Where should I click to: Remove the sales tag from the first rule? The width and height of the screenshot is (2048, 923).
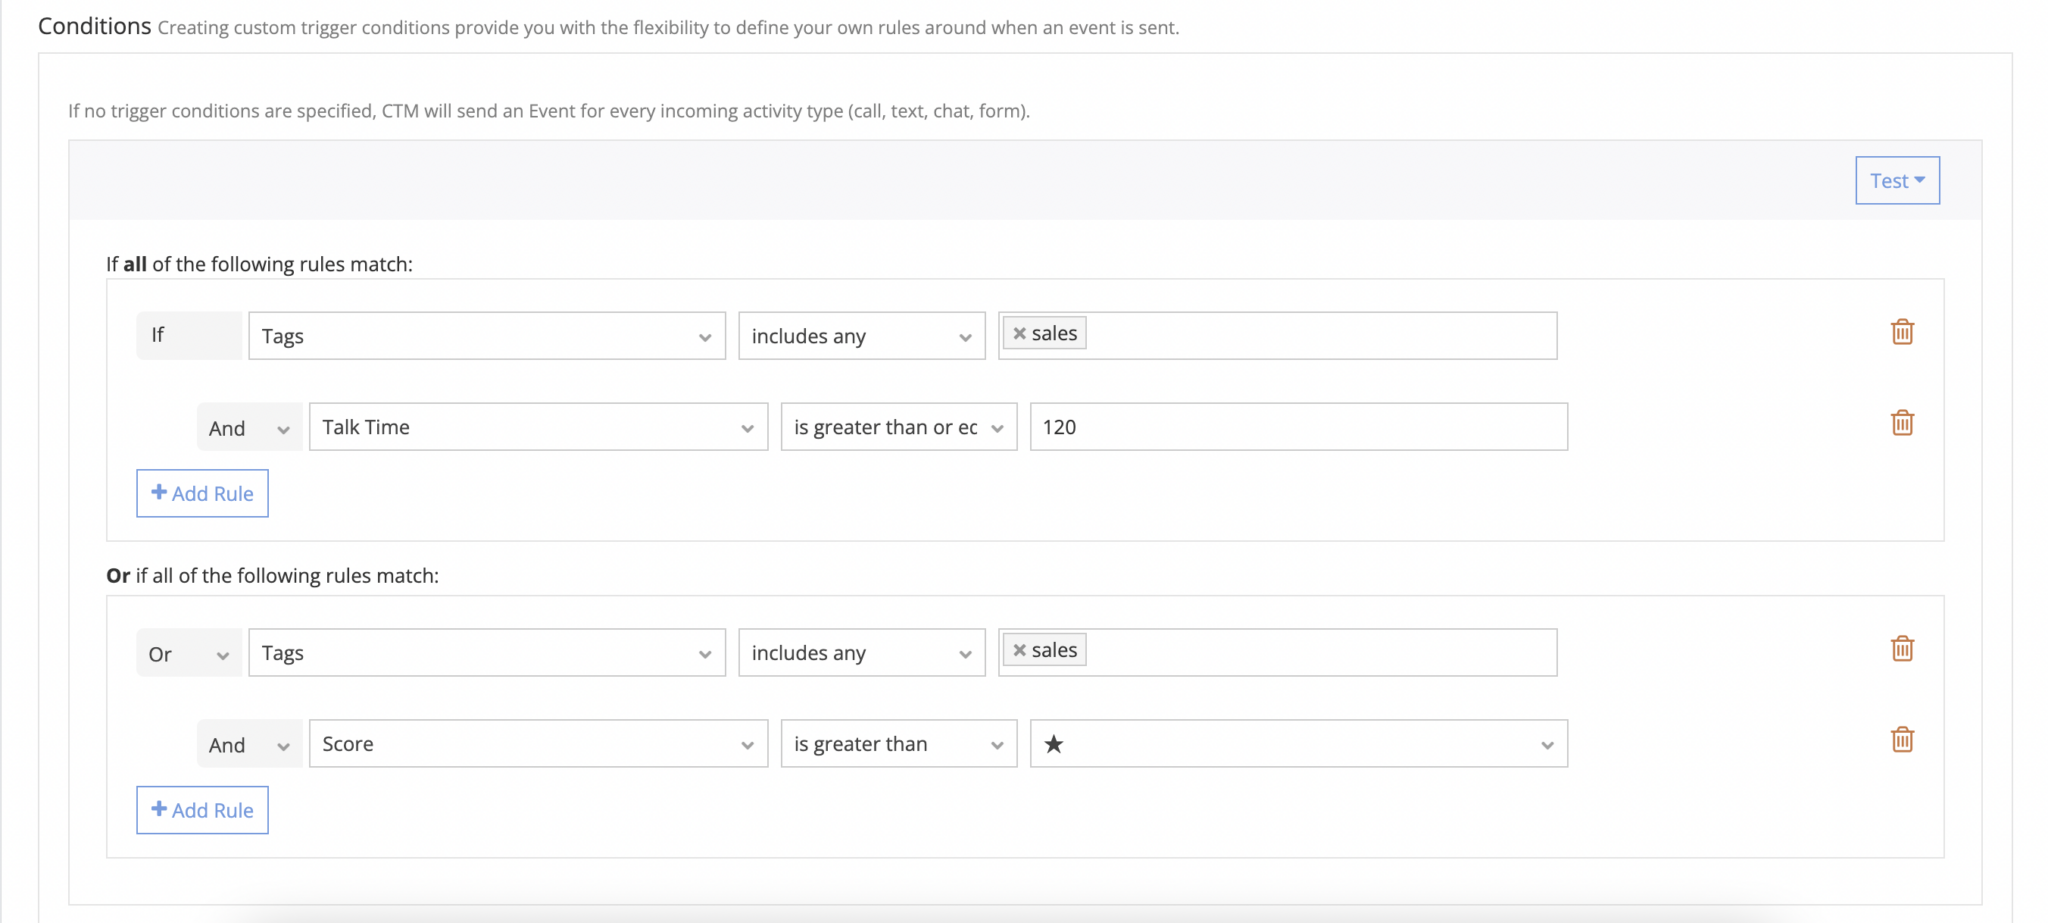tap(1018, 333)
